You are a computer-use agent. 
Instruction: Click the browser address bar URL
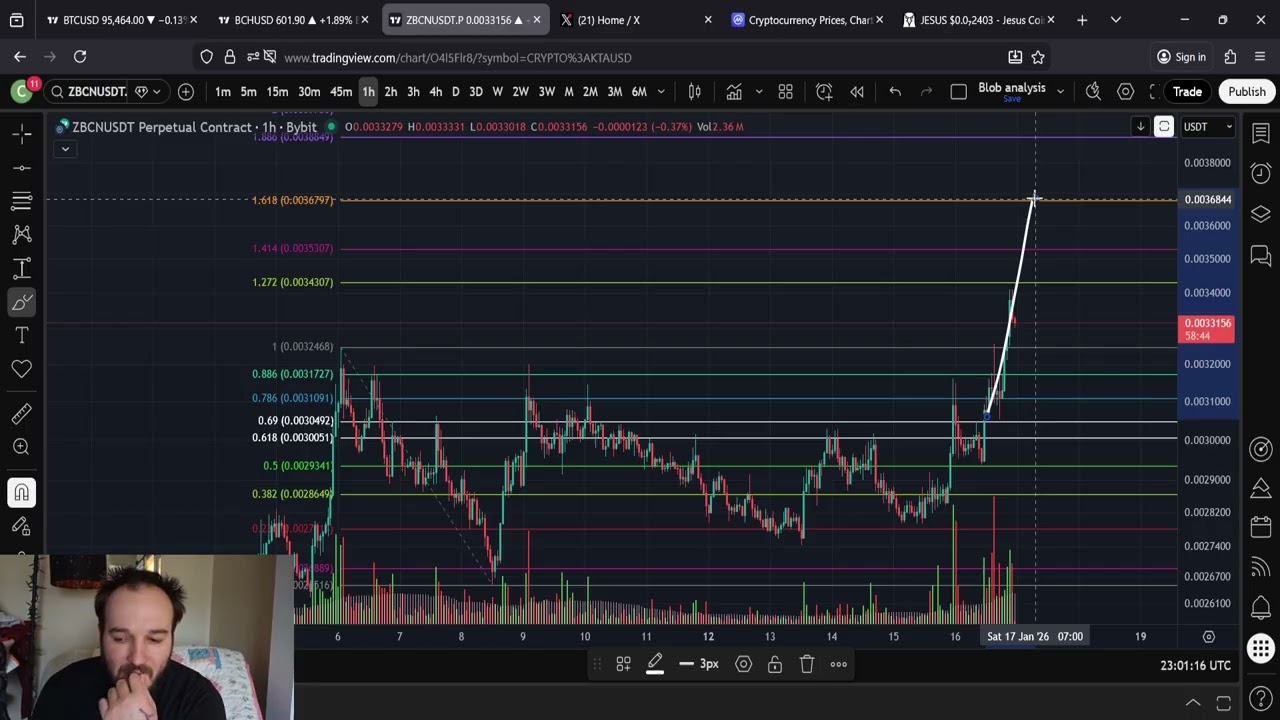click(x=458, y=58)
